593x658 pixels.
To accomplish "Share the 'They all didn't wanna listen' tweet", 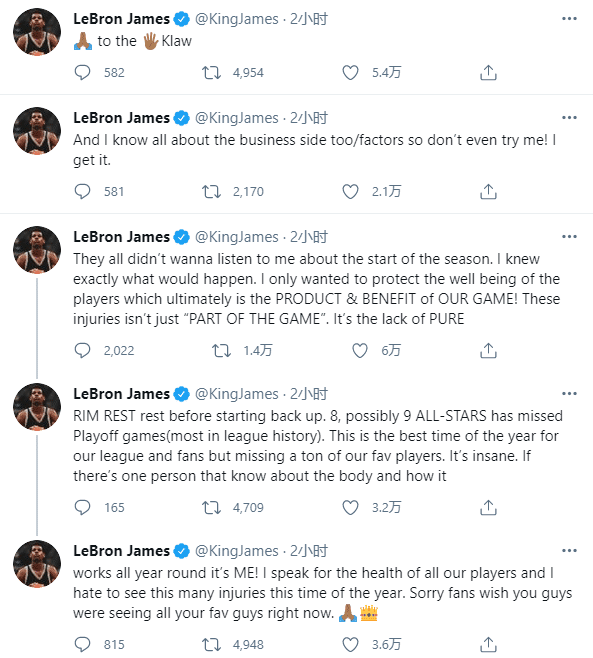I will [488, 350].
